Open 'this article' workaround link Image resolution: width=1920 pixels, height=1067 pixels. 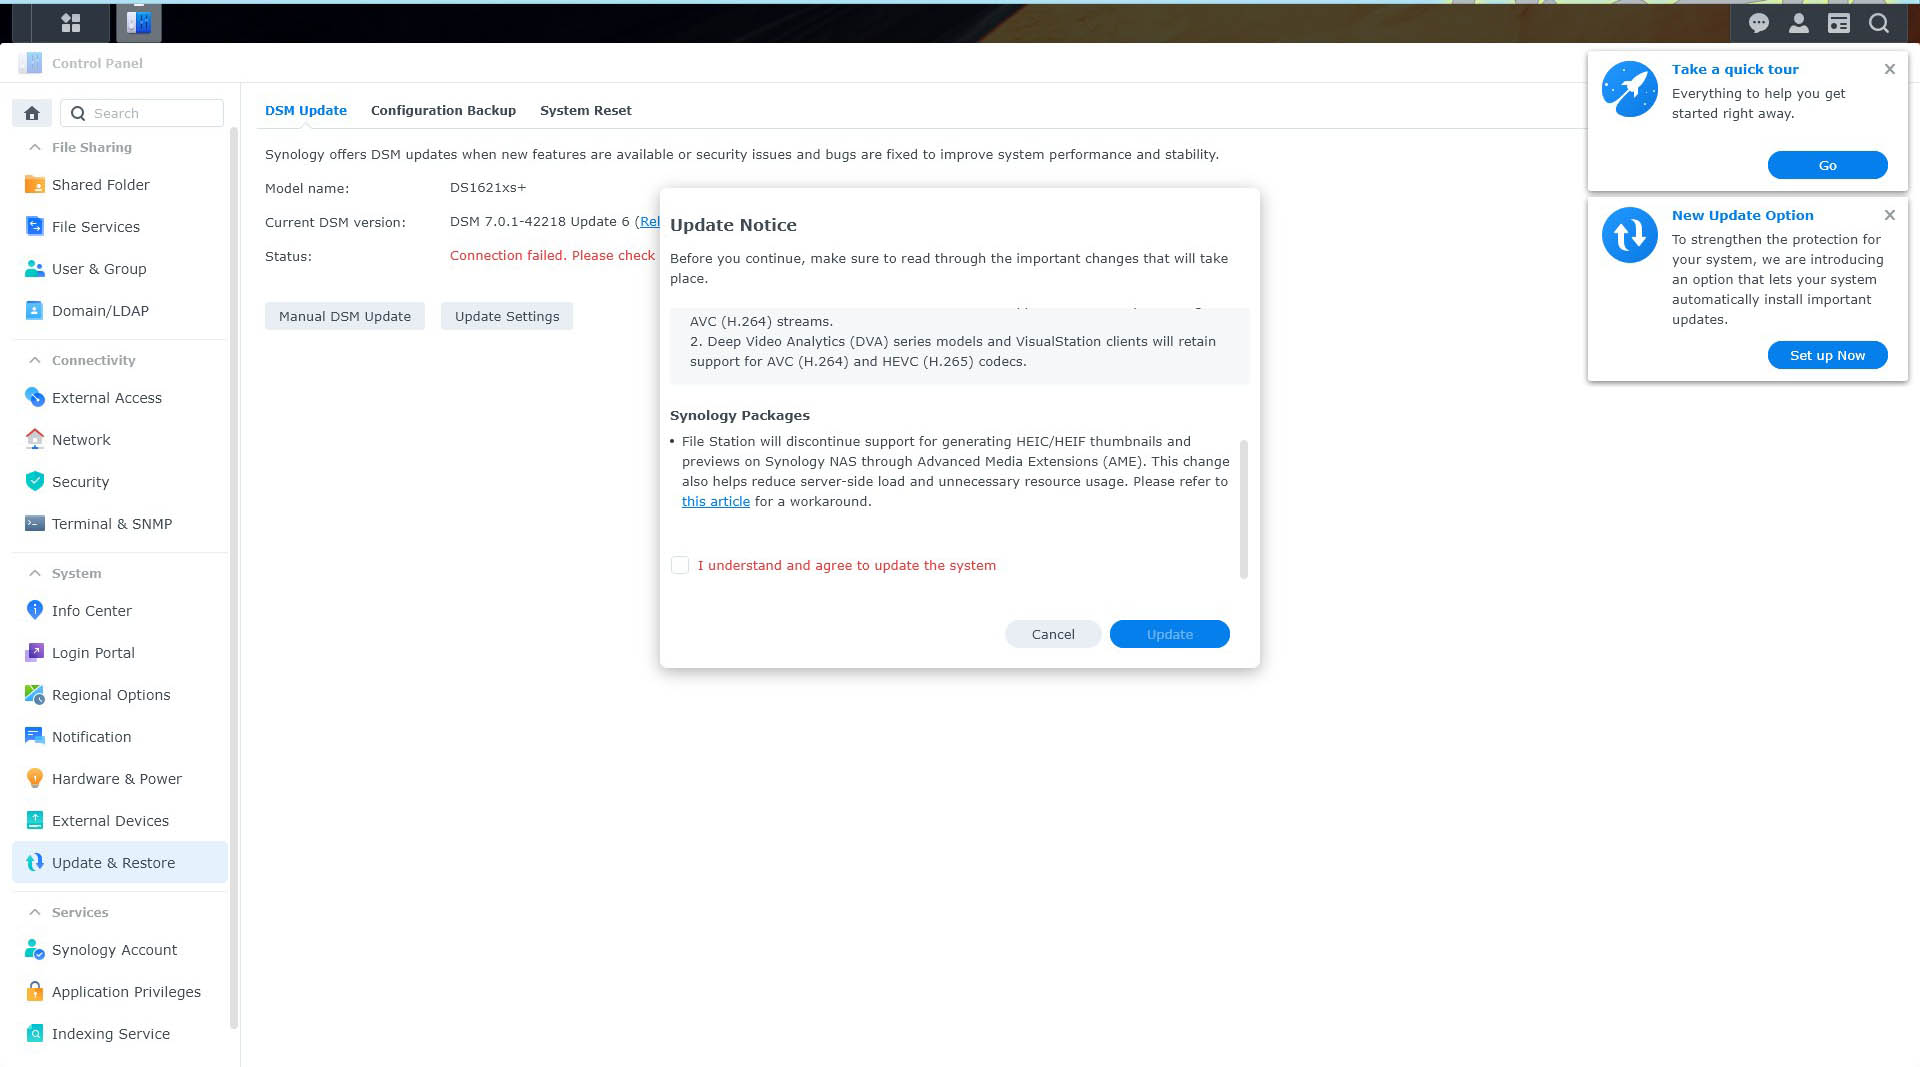[x=716, y=502]
